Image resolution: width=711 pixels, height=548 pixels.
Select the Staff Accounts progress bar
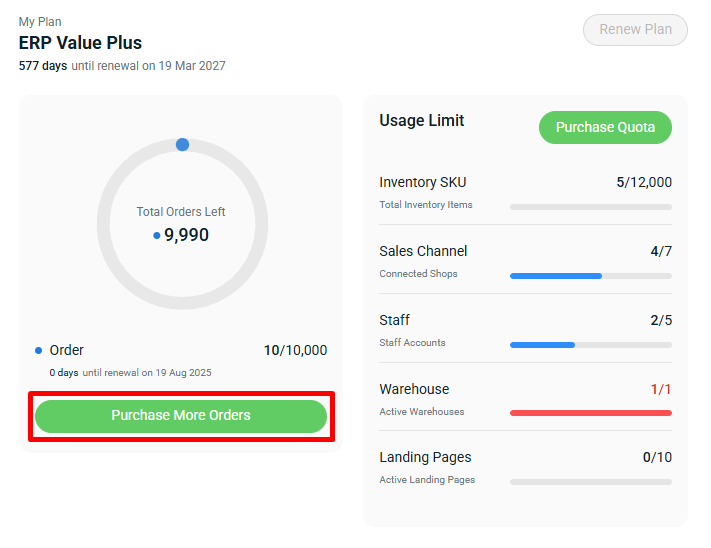[591, 345]
